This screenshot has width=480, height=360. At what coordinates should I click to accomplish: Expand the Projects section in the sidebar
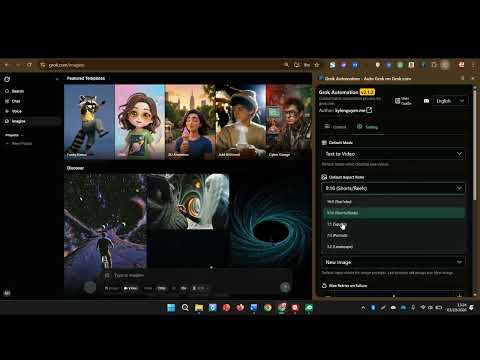14,135
